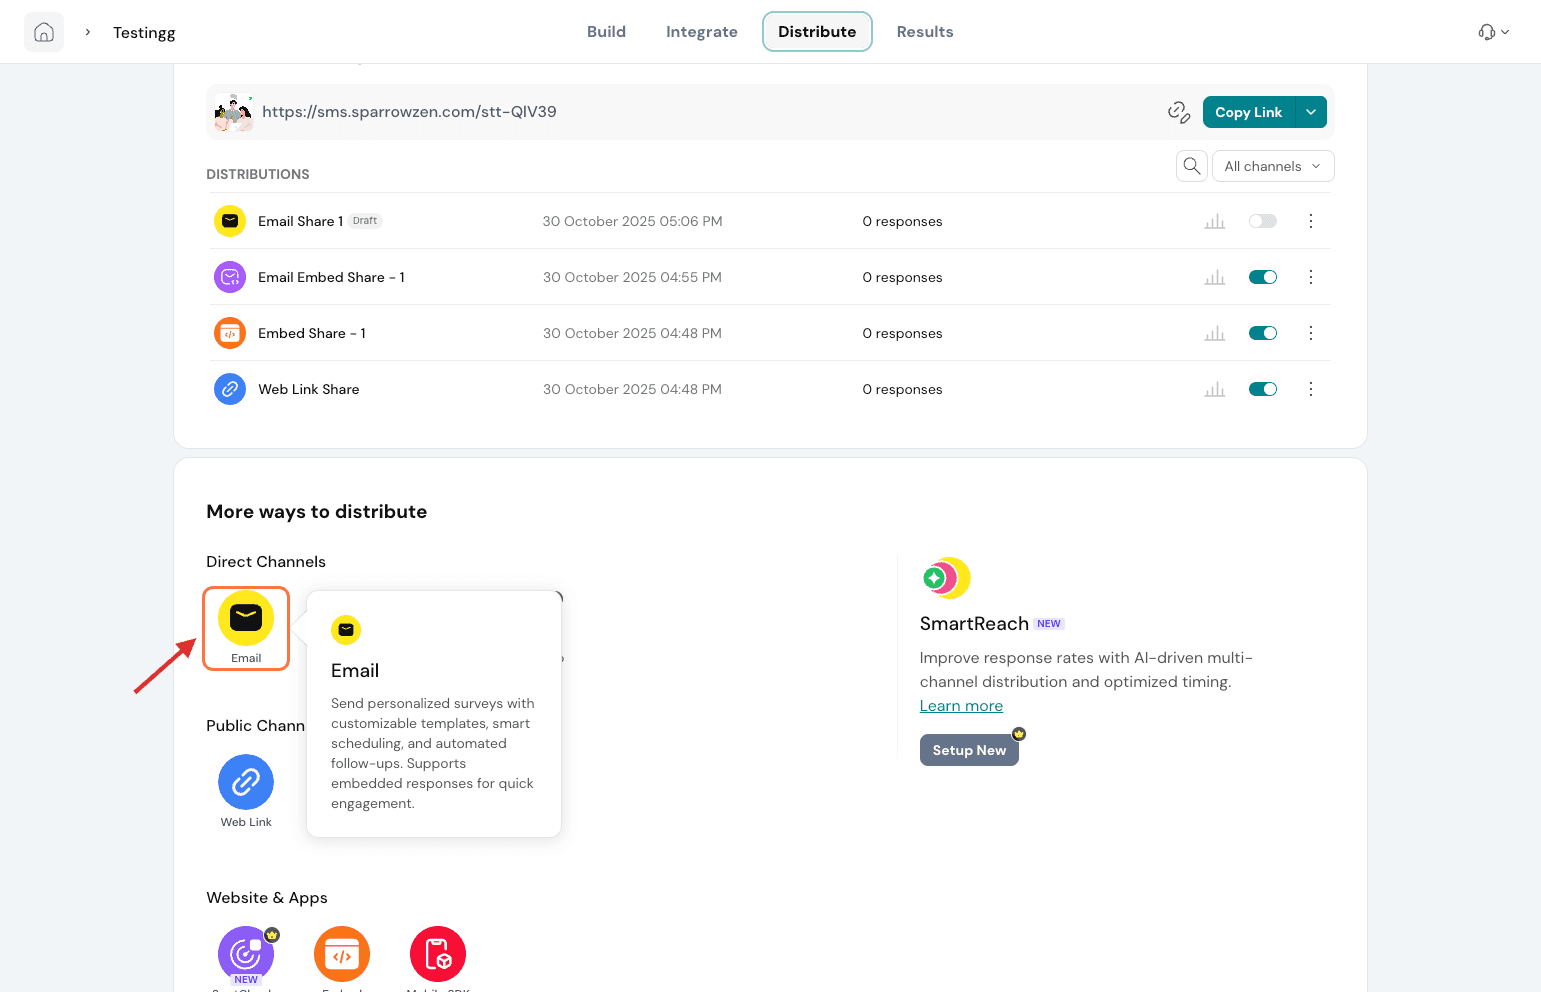1541x992 pixels.
Task: Open more options for Embed Share - 1
Action: pos(1310,333)
